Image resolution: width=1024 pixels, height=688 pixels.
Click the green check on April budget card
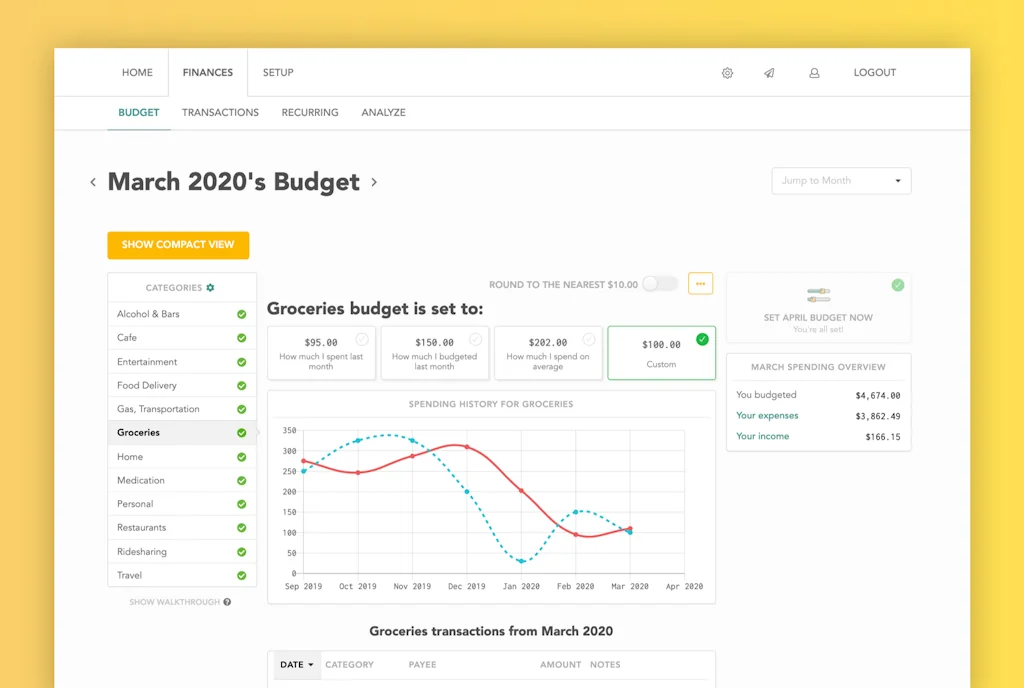[898, 285]
